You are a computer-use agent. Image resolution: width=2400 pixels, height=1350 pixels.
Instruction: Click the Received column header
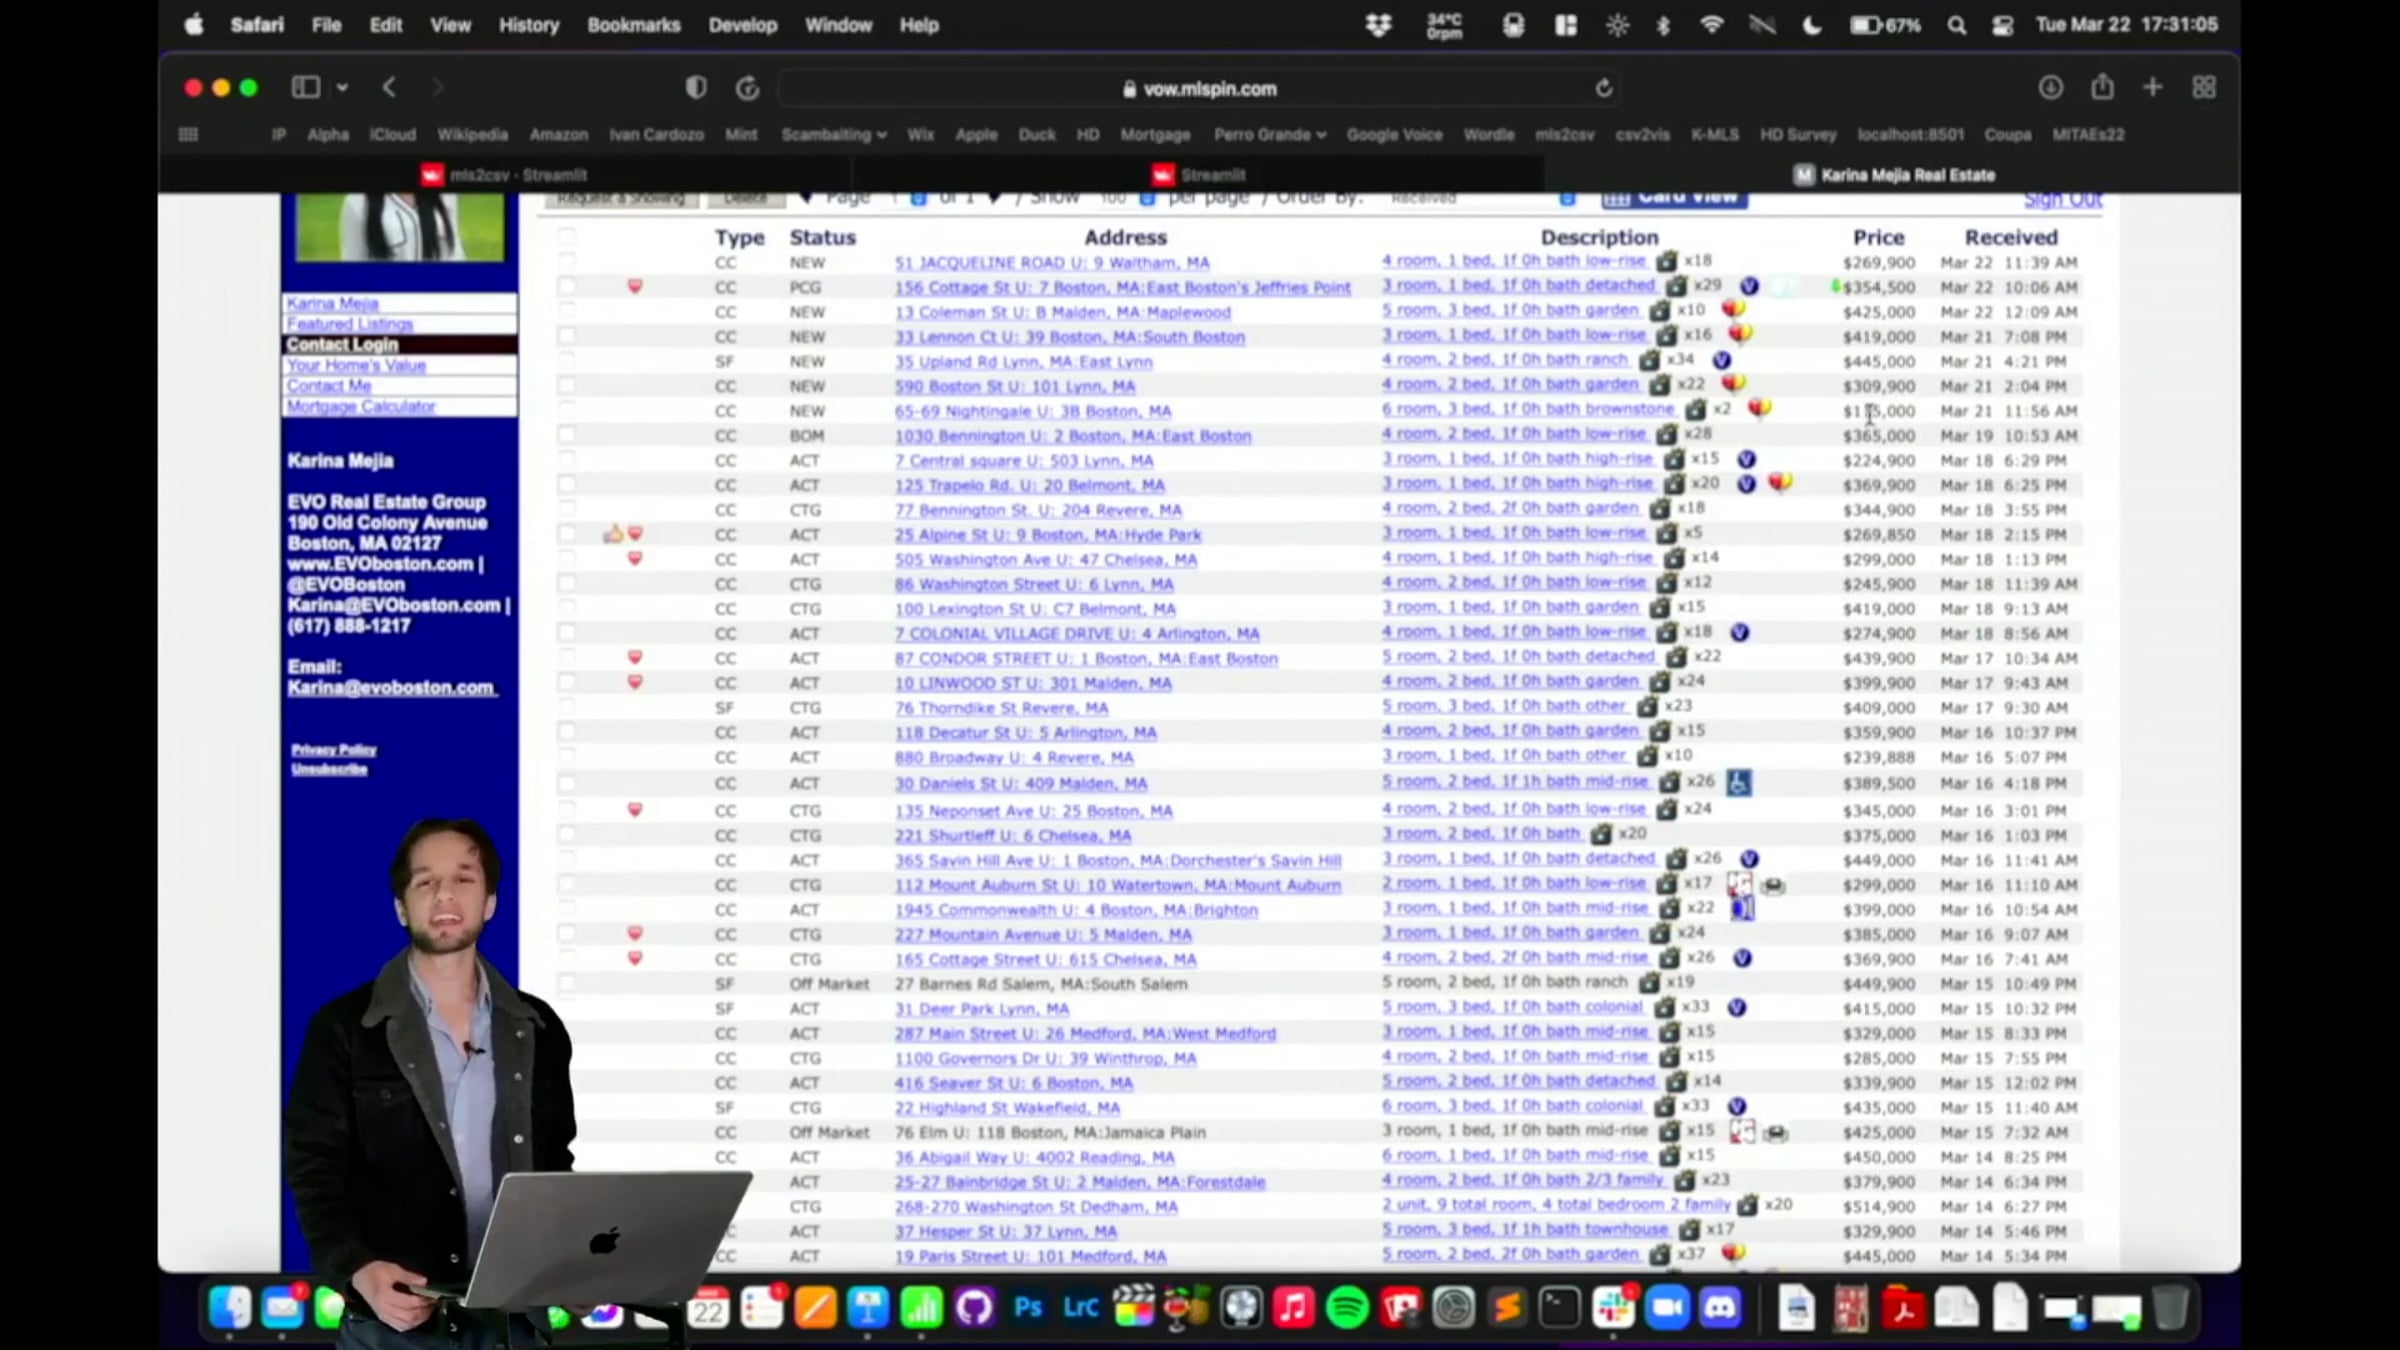point(2011,237)
